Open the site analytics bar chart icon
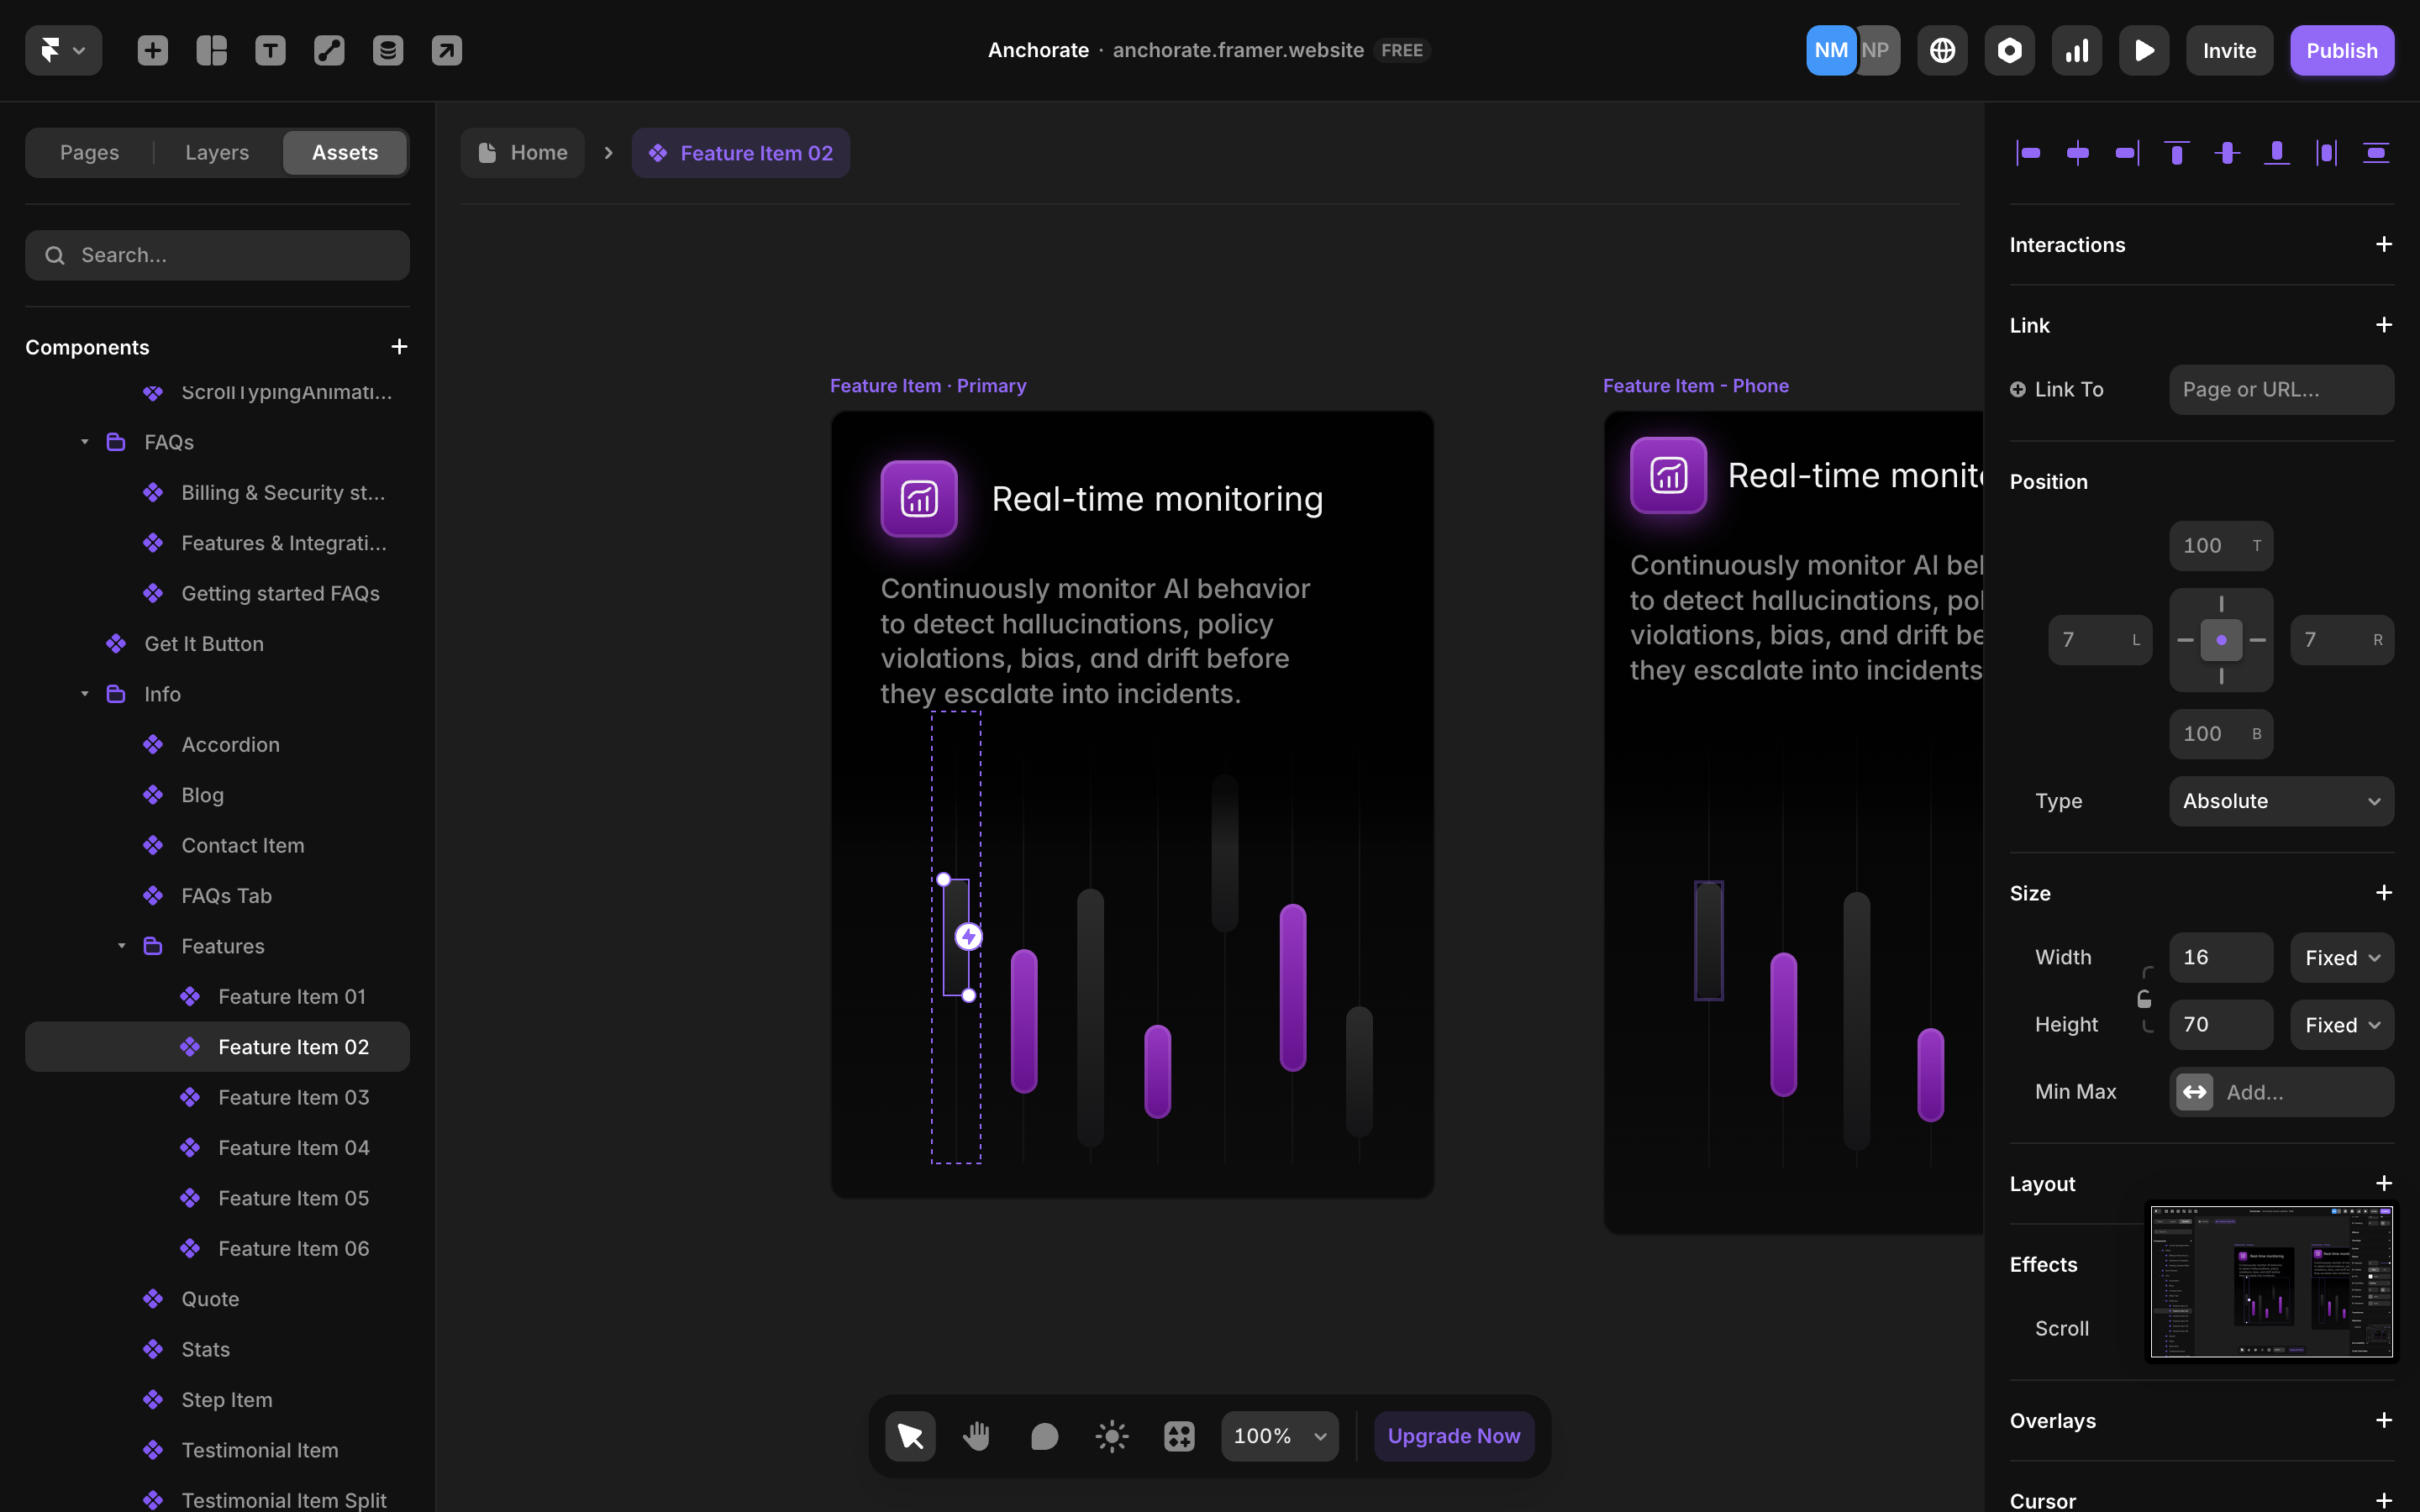Viewport: 2420px width, 1512px height. click(2076, 50)
